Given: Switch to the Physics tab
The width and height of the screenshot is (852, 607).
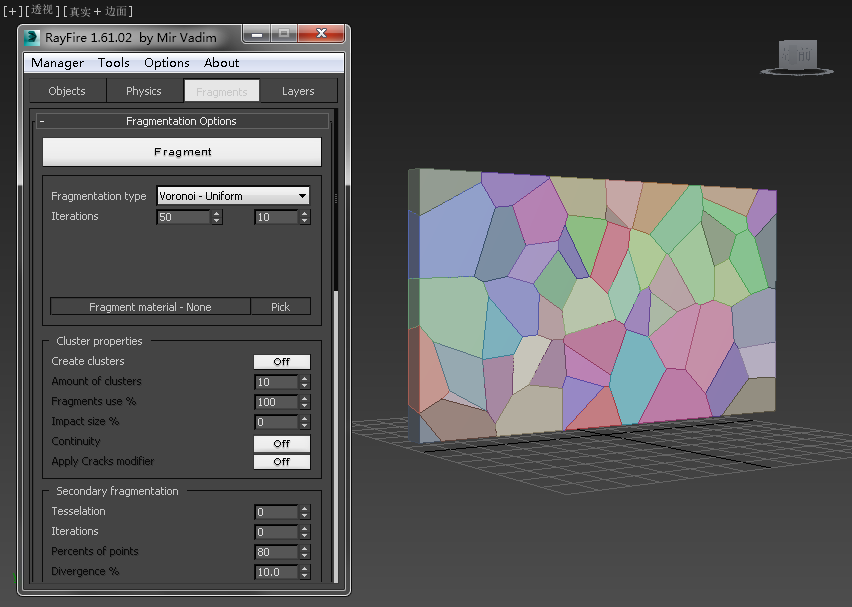Looking at the screenshot, I should click(x=143, y=91).
